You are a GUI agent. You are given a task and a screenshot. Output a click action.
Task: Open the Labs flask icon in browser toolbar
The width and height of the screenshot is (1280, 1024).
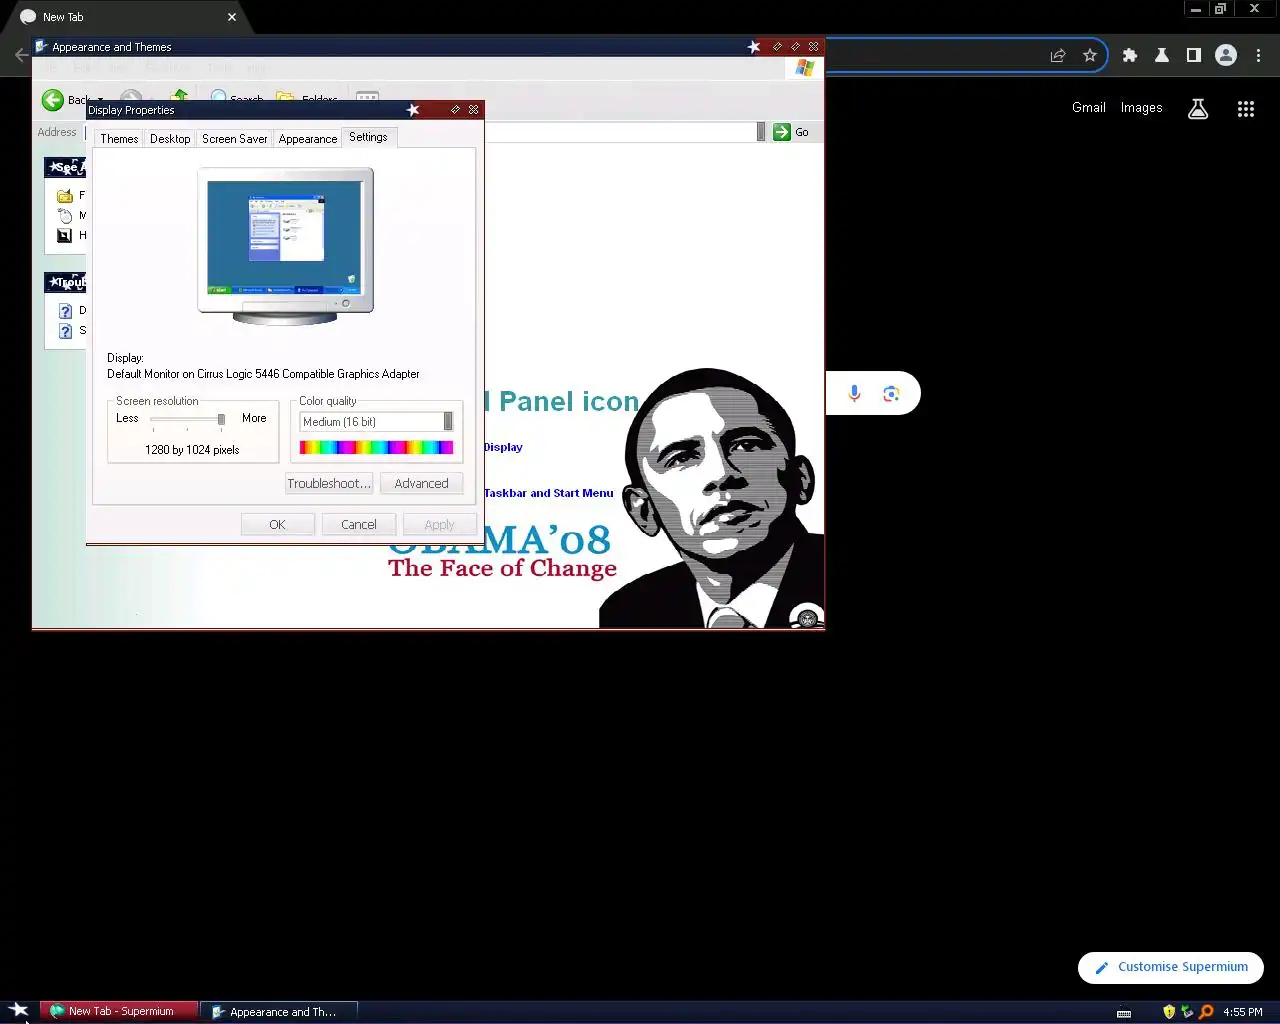pos(1162,56)
